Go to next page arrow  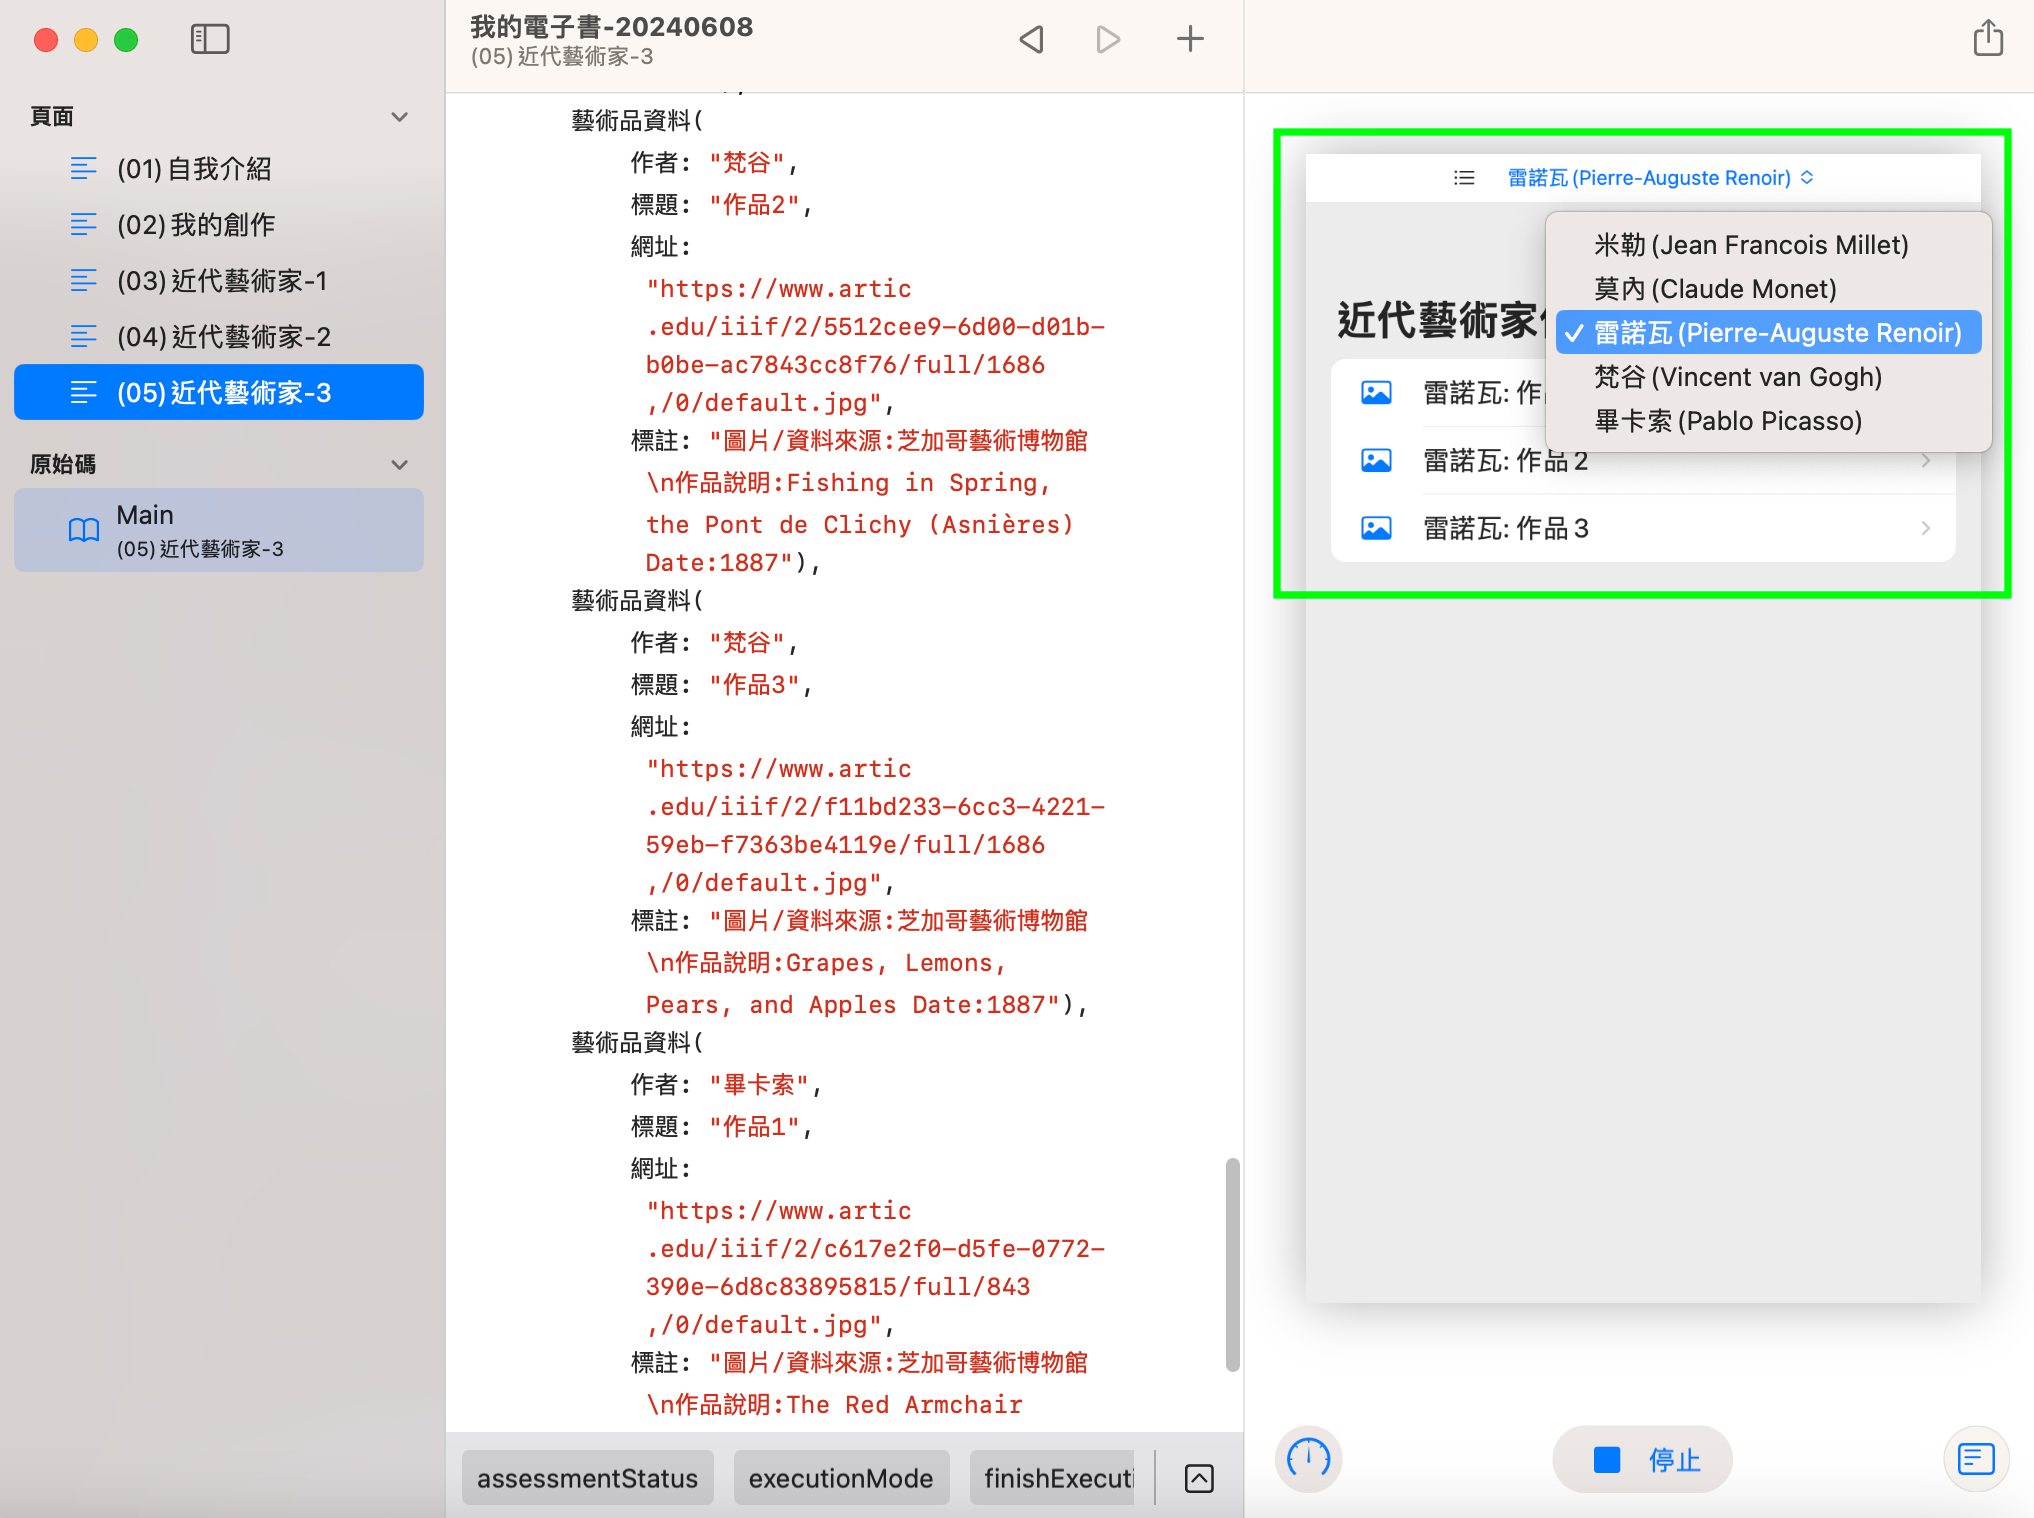click(1108, 39)
